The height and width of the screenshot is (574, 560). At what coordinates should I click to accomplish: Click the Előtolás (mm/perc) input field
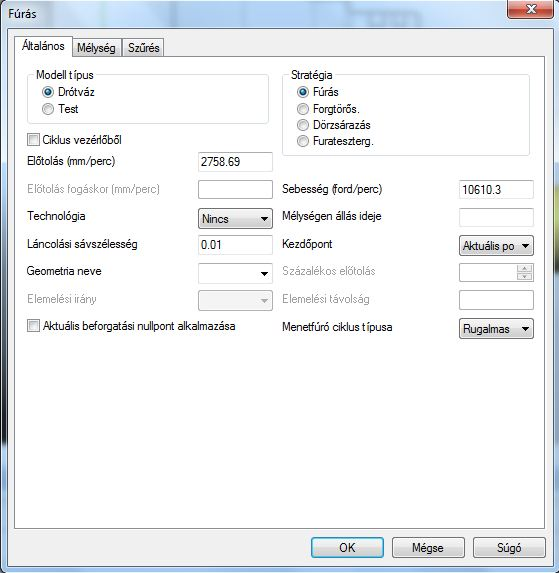pyautogui.click(x=235, y=162)
